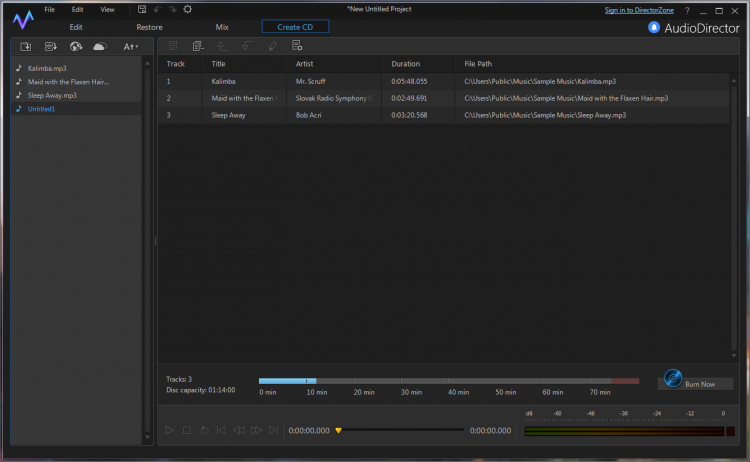Jump to the start with previous button

(221, 430)
